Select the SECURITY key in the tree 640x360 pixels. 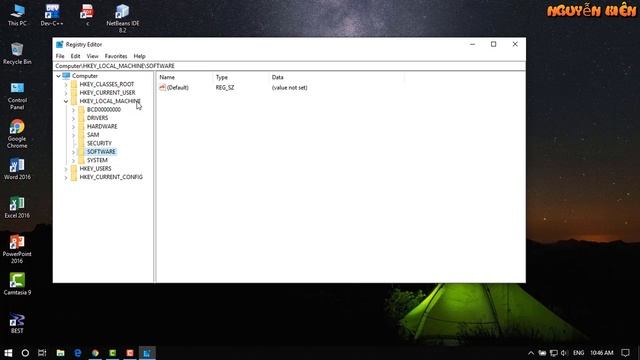point(99,143)
